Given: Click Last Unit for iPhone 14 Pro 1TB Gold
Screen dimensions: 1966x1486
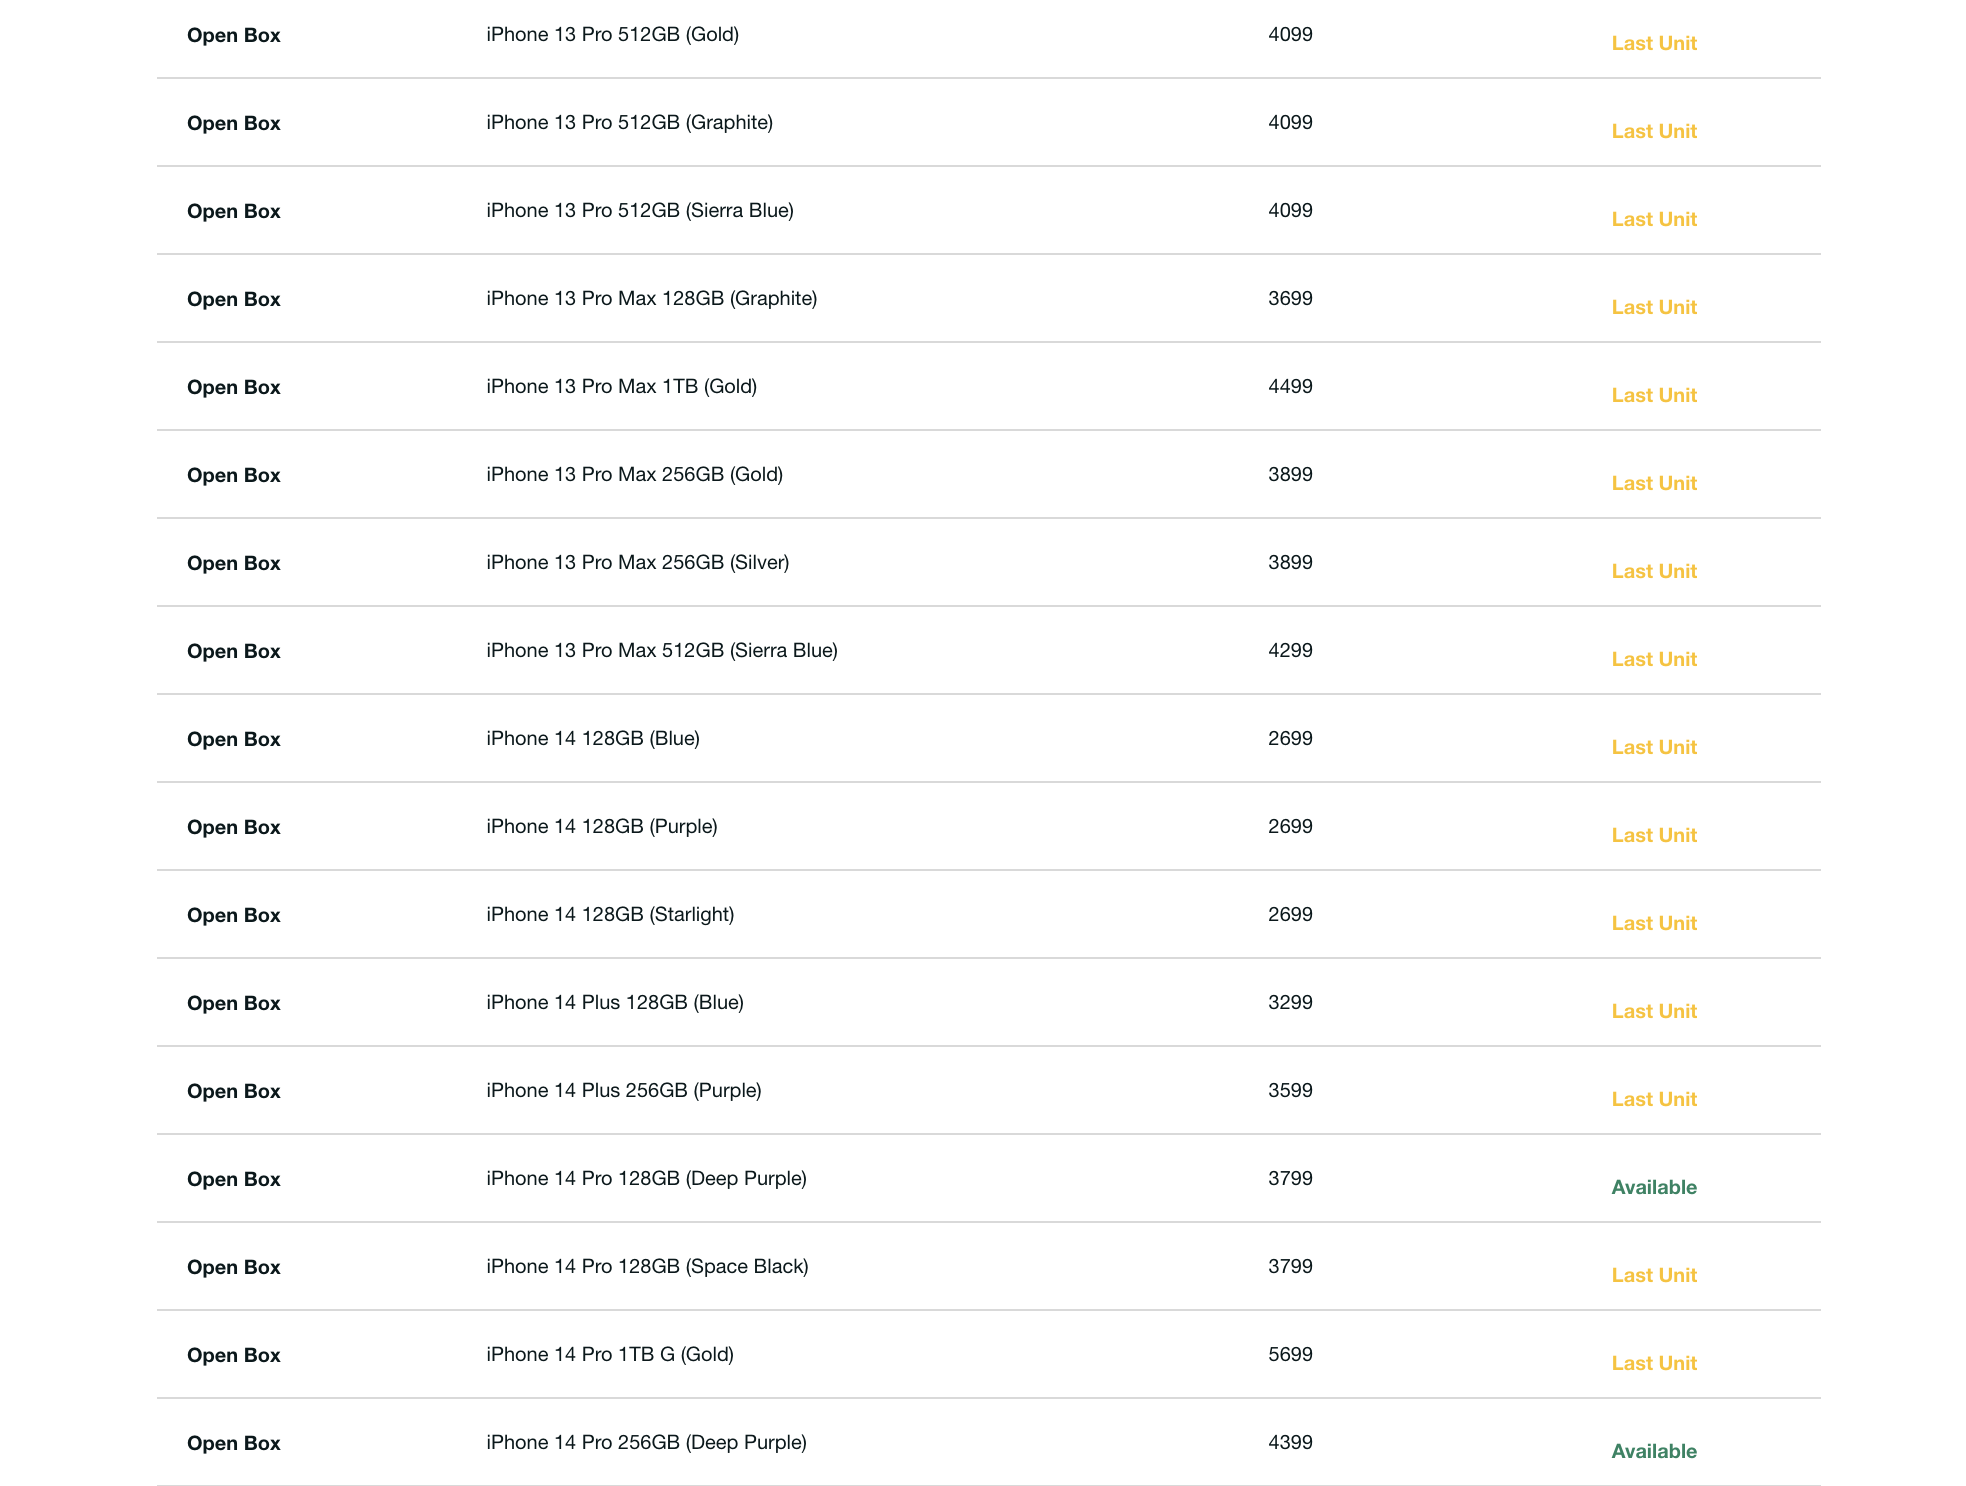Looking at the screenshot, I should click(1653, 1363).
